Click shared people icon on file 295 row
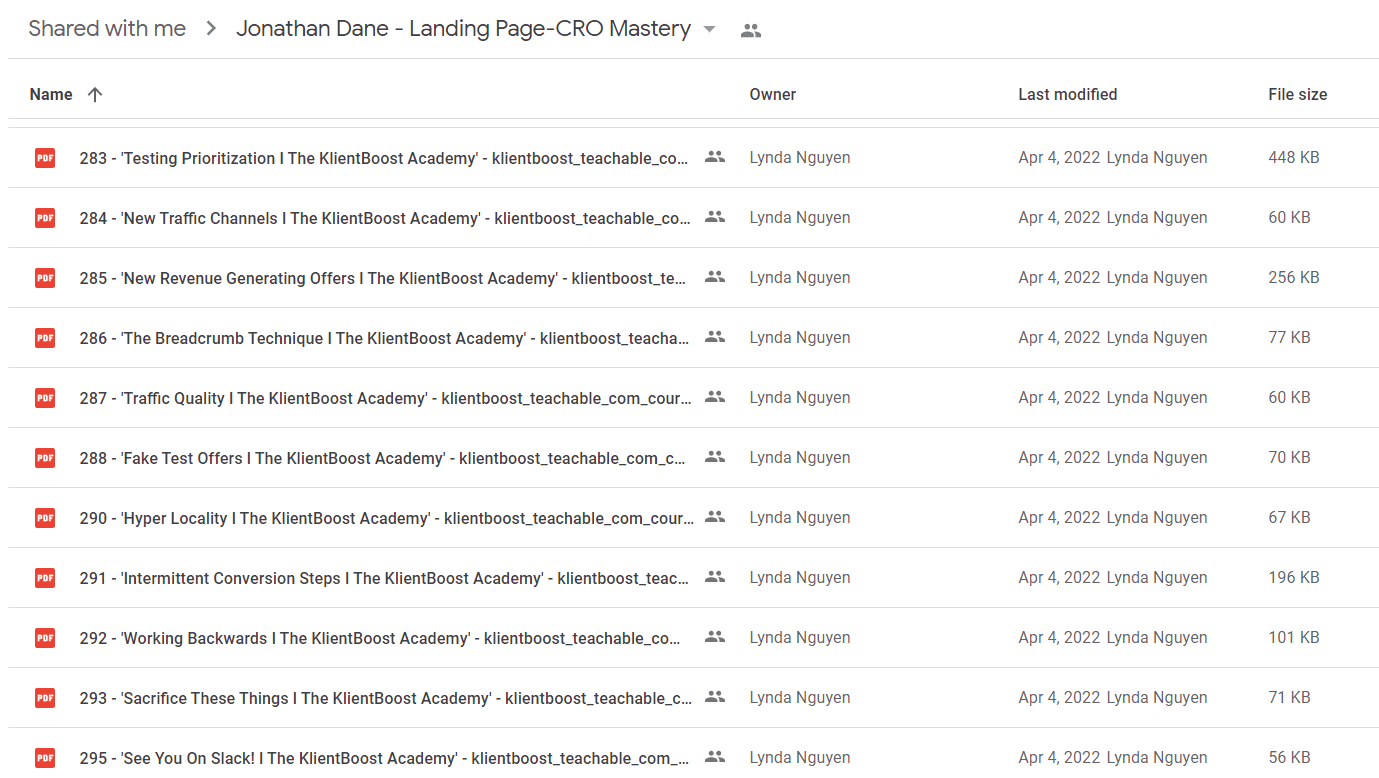Image resolution: width=1379 pixels, height=778 pixels. click(x=714, y=757)
